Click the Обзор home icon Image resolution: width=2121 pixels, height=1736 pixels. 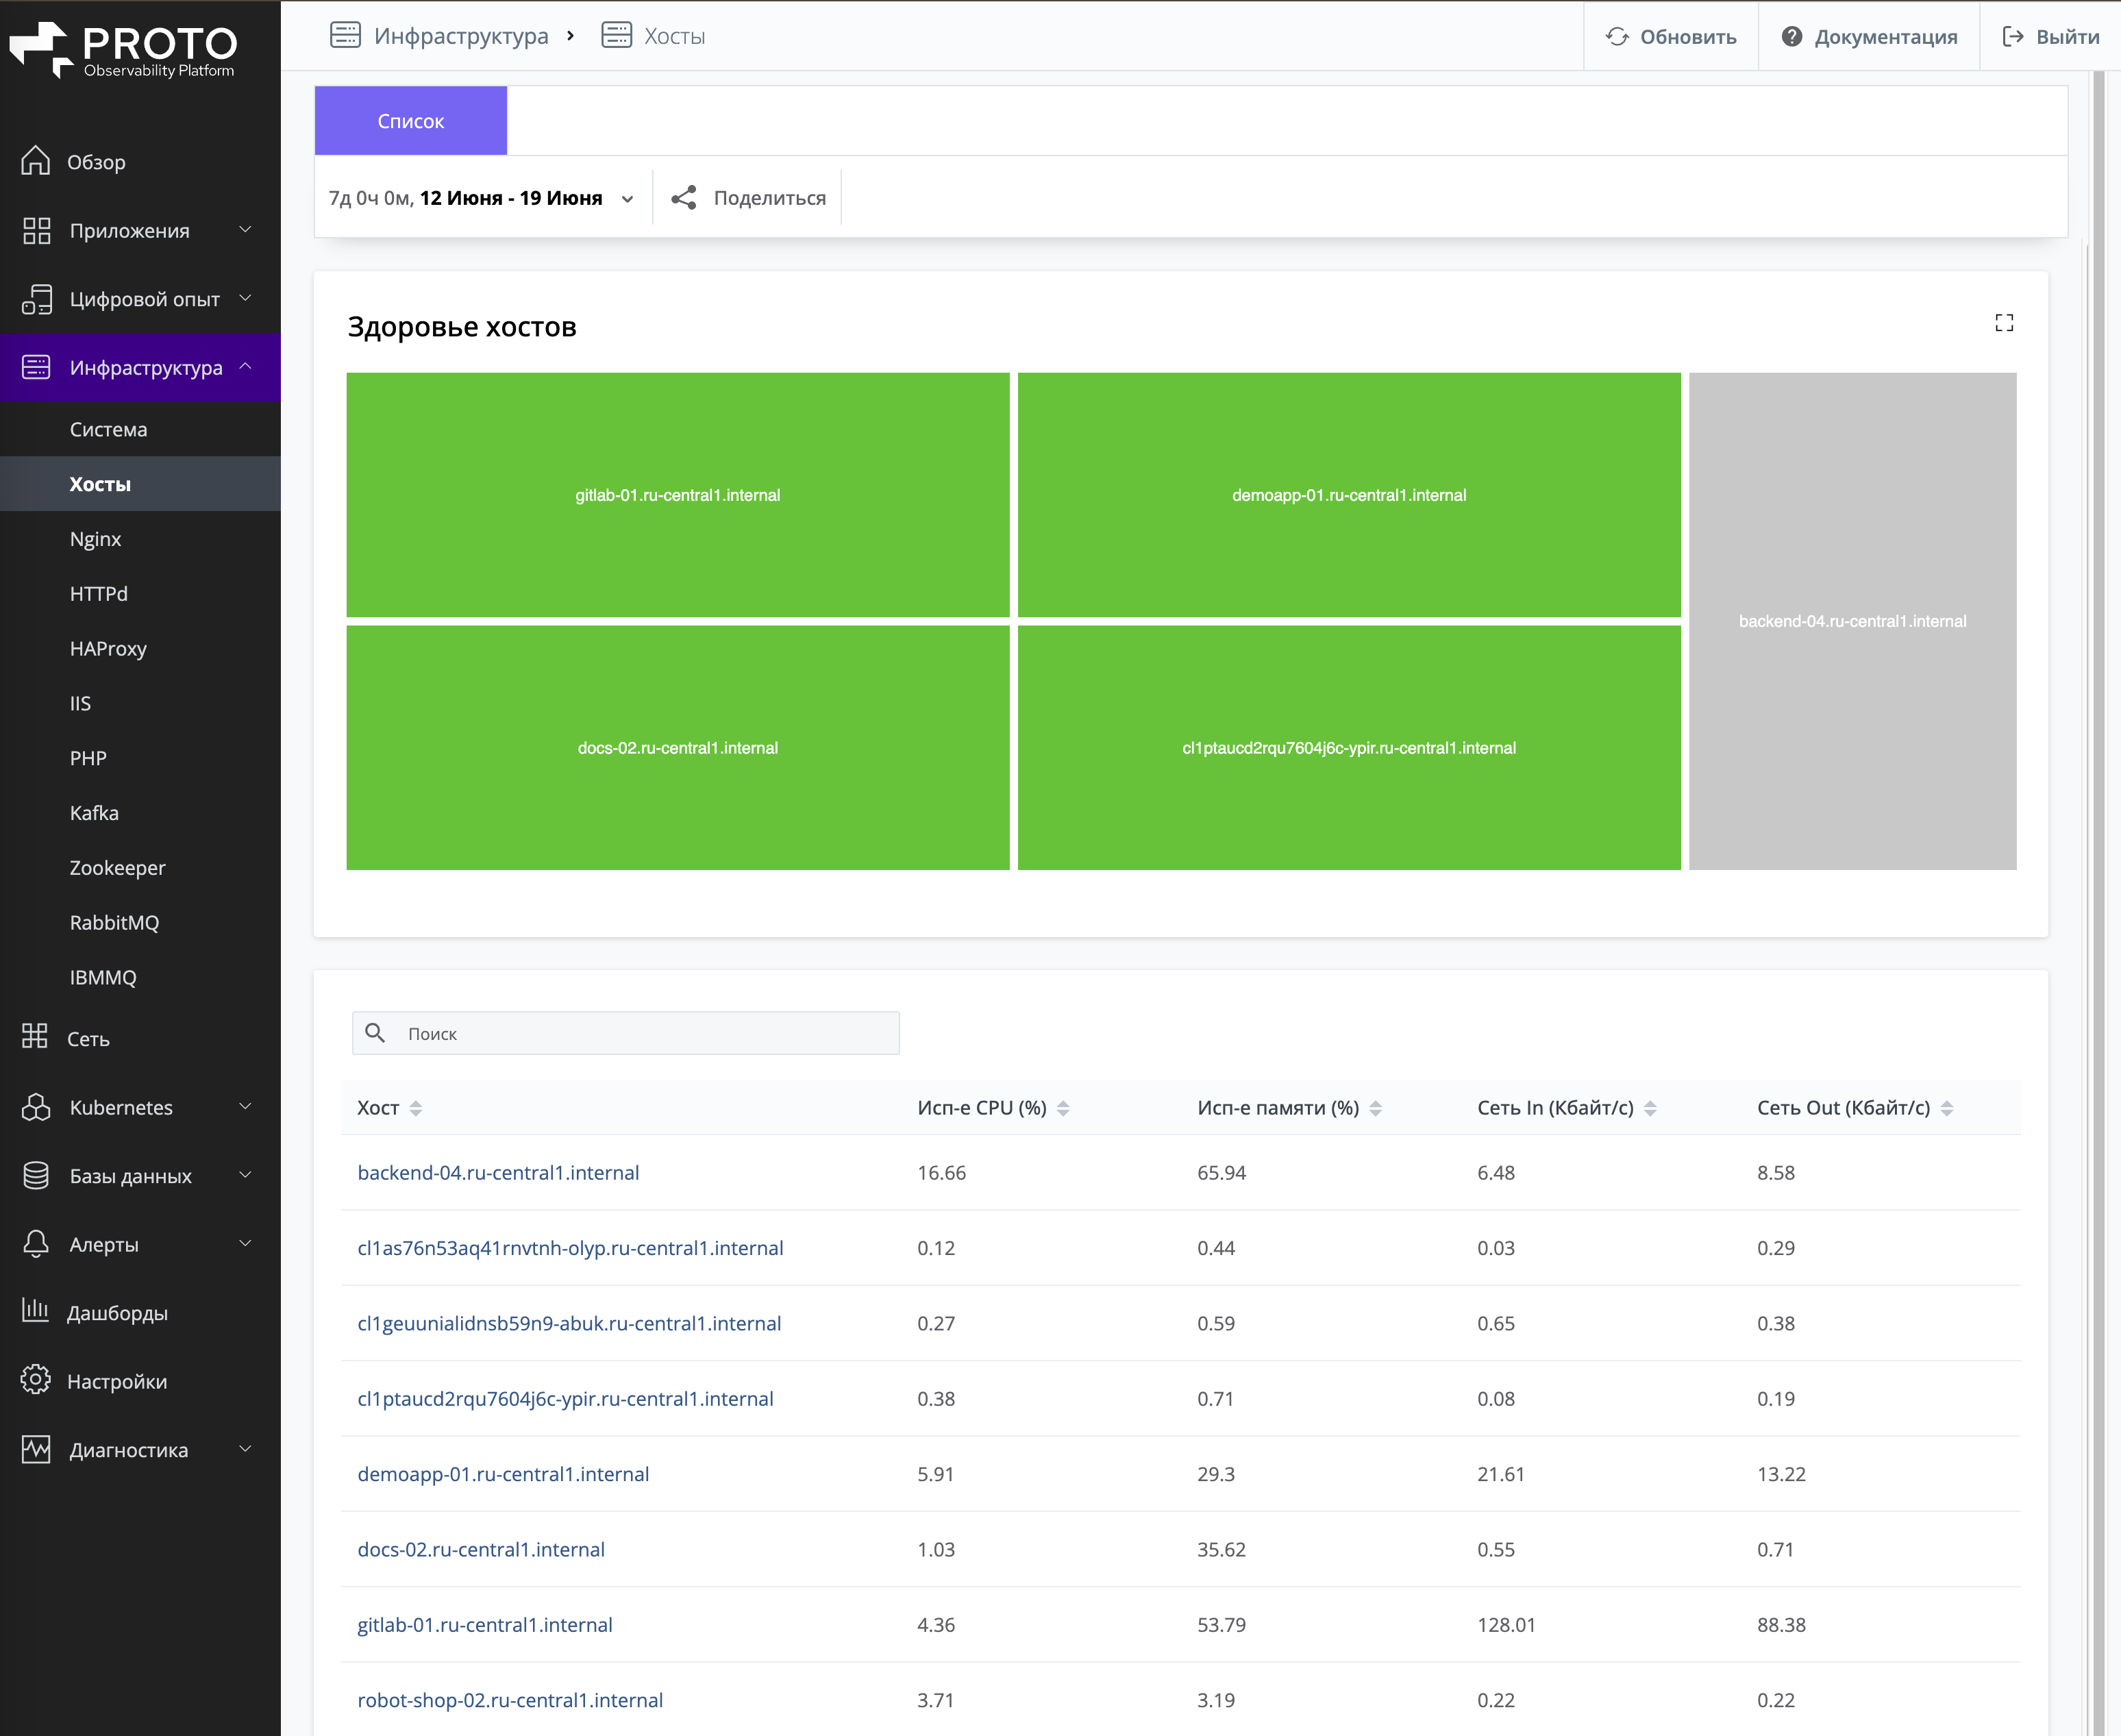tap(36, 161)
